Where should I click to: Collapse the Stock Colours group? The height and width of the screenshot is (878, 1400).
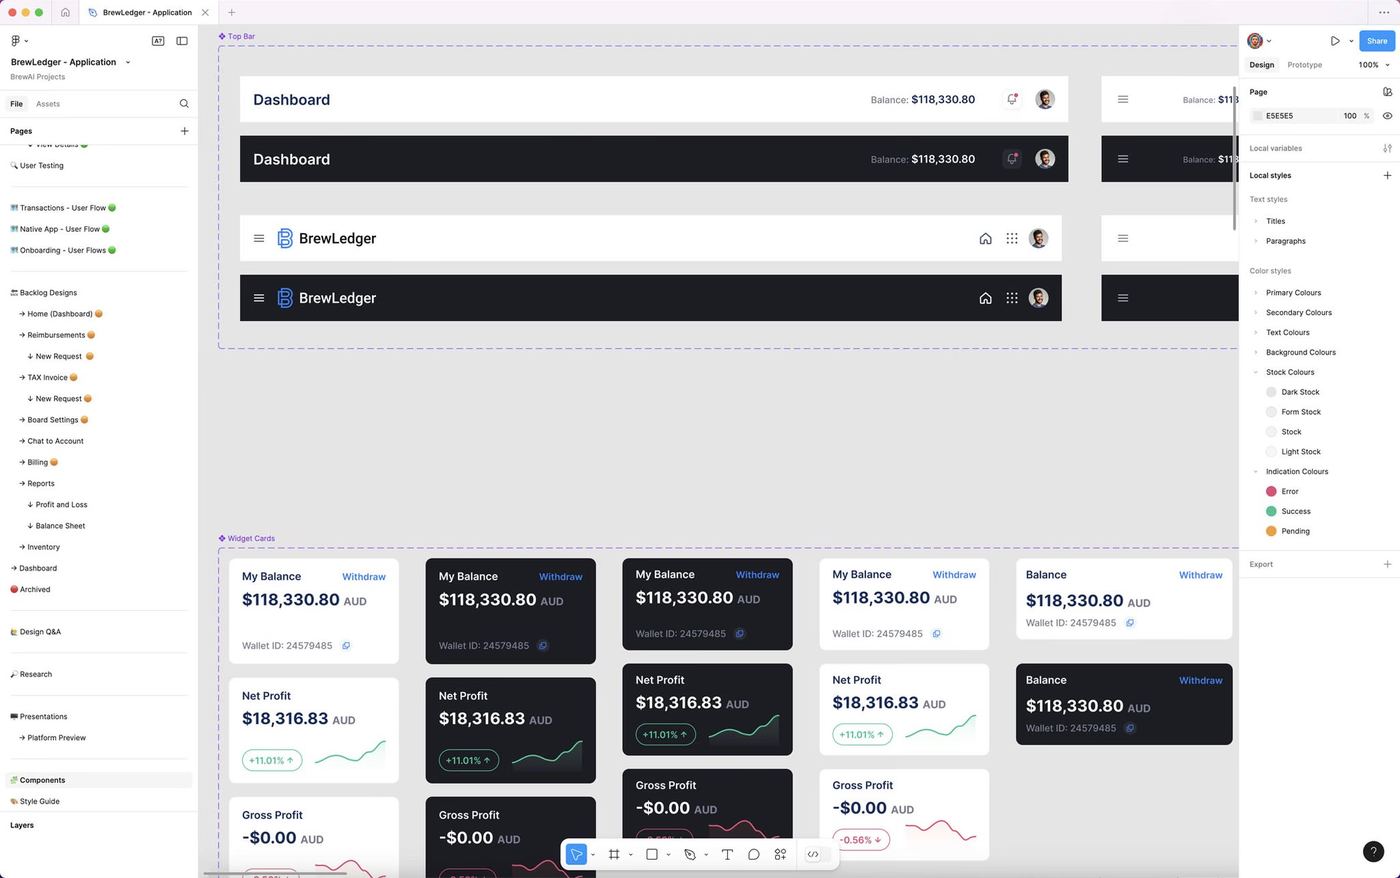click(1256, 372)
